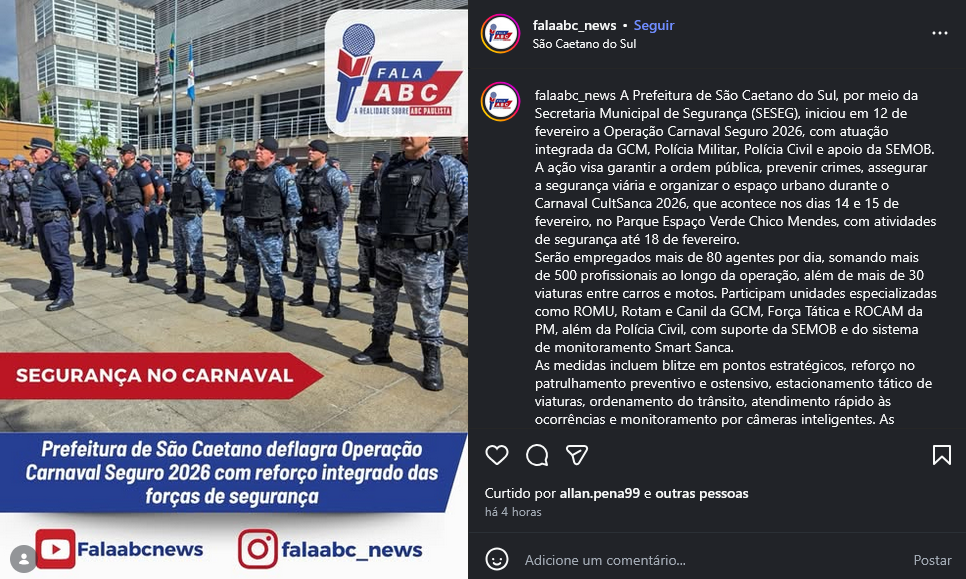Viewport: 966px width, 579px height.
Task: Share post using paper plane icon
Action: coord(577,455)
